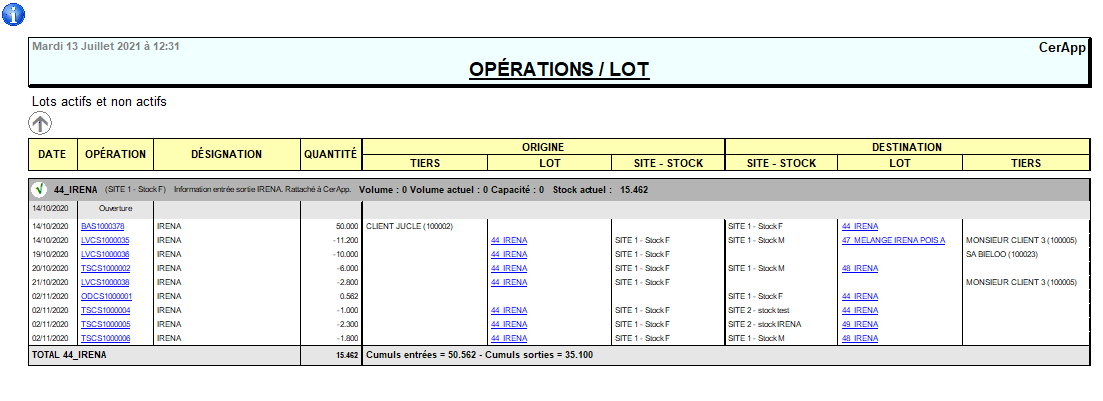Open lot 47_MELANGE IRENA POIS A
Screen dimensions: 1103x401
pyautogui.click(x=893, y=240)
